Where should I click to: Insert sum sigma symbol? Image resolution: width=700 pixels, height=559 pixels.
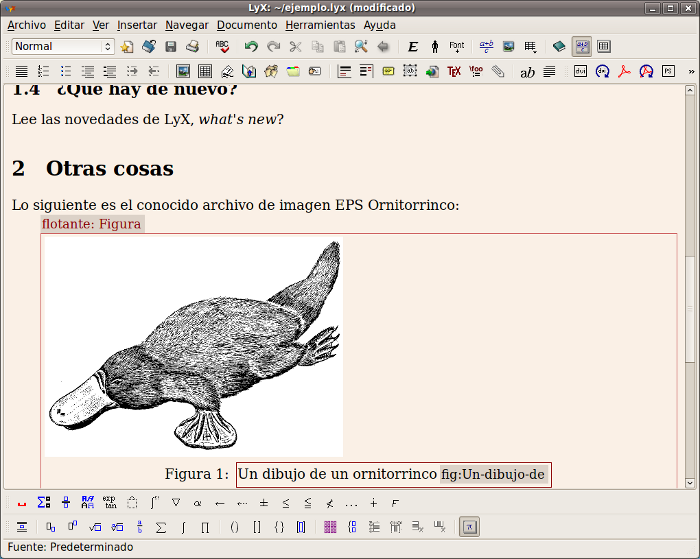pos(161,527)
